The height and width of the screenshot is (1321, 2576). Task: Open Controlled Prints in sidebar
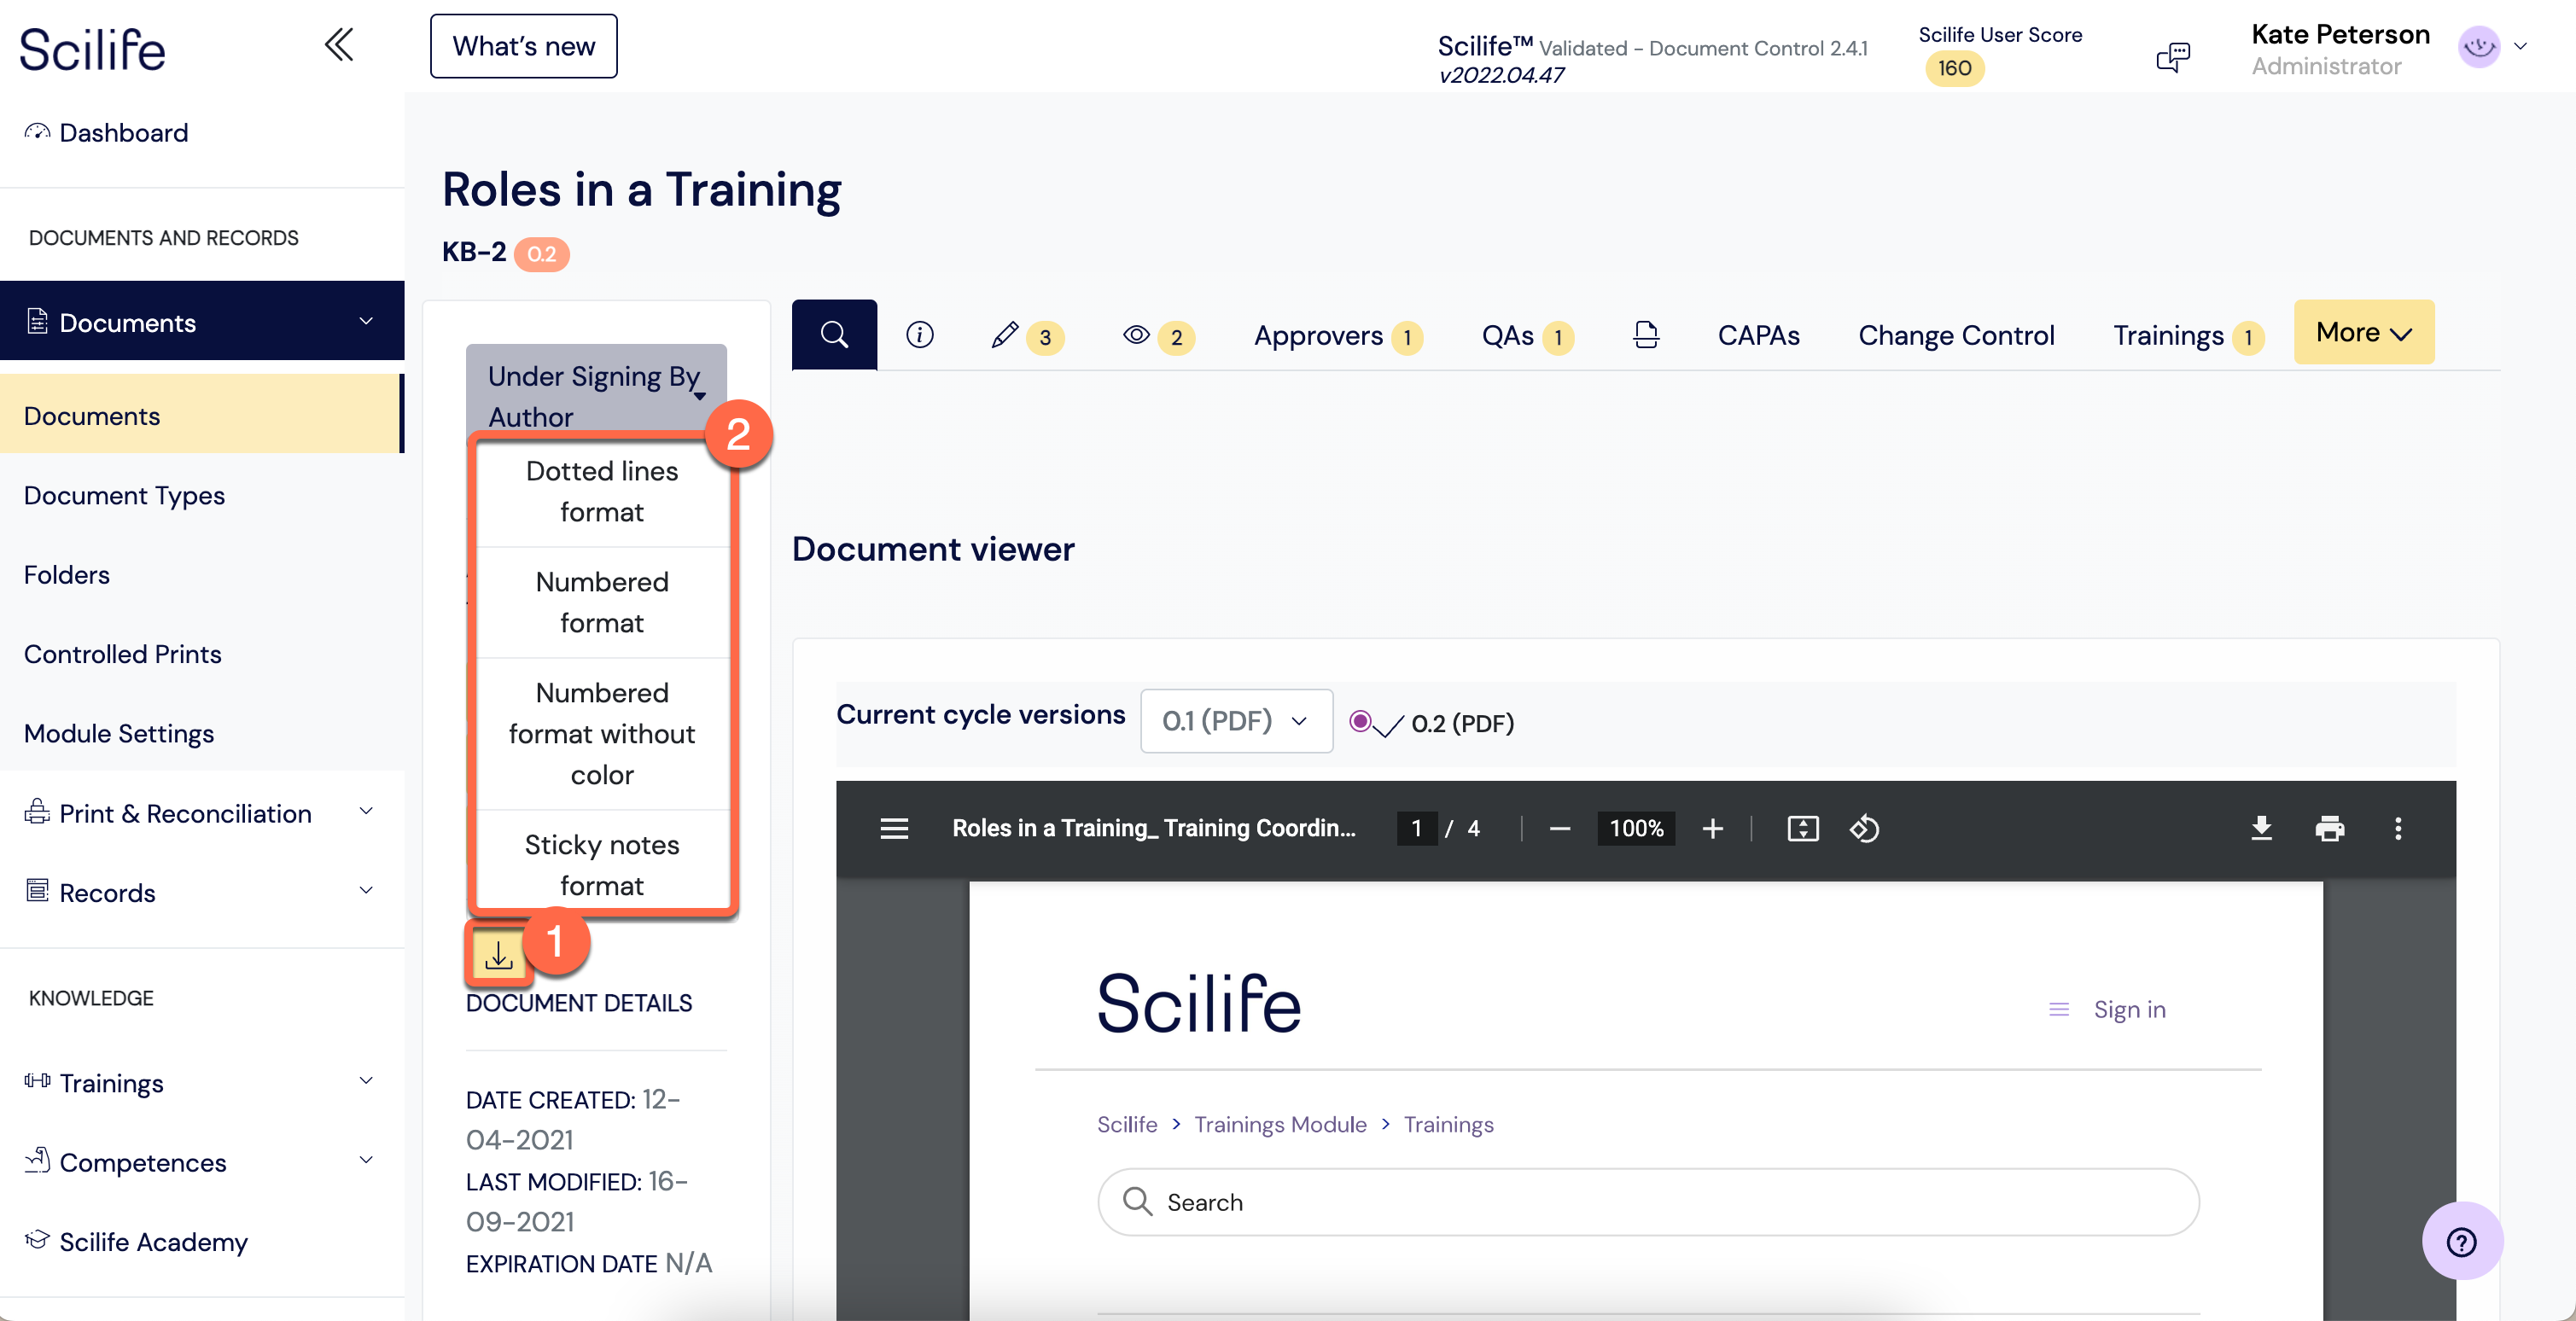coord(122,654)
